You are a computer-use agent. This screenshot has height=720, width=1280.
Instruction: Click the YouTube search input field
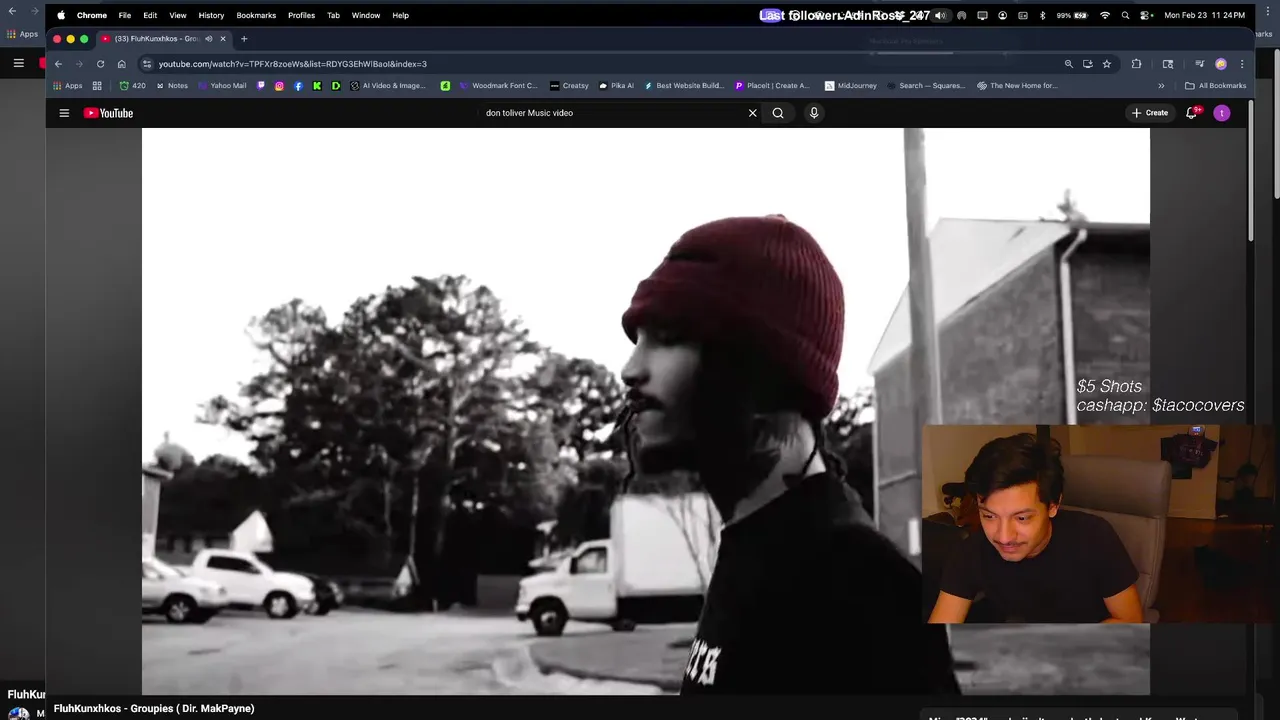[612, 113]
